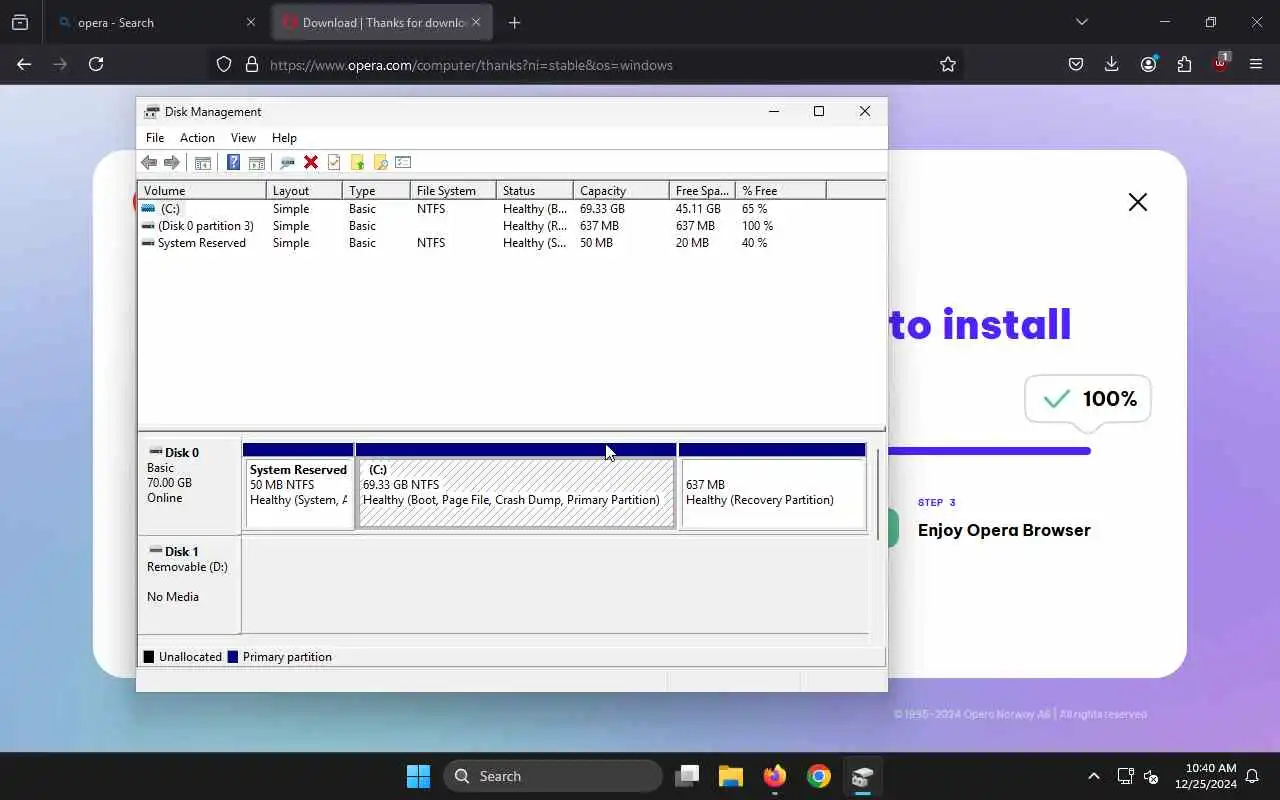Open a new Firefox tab with plus button

pos(514,22)
